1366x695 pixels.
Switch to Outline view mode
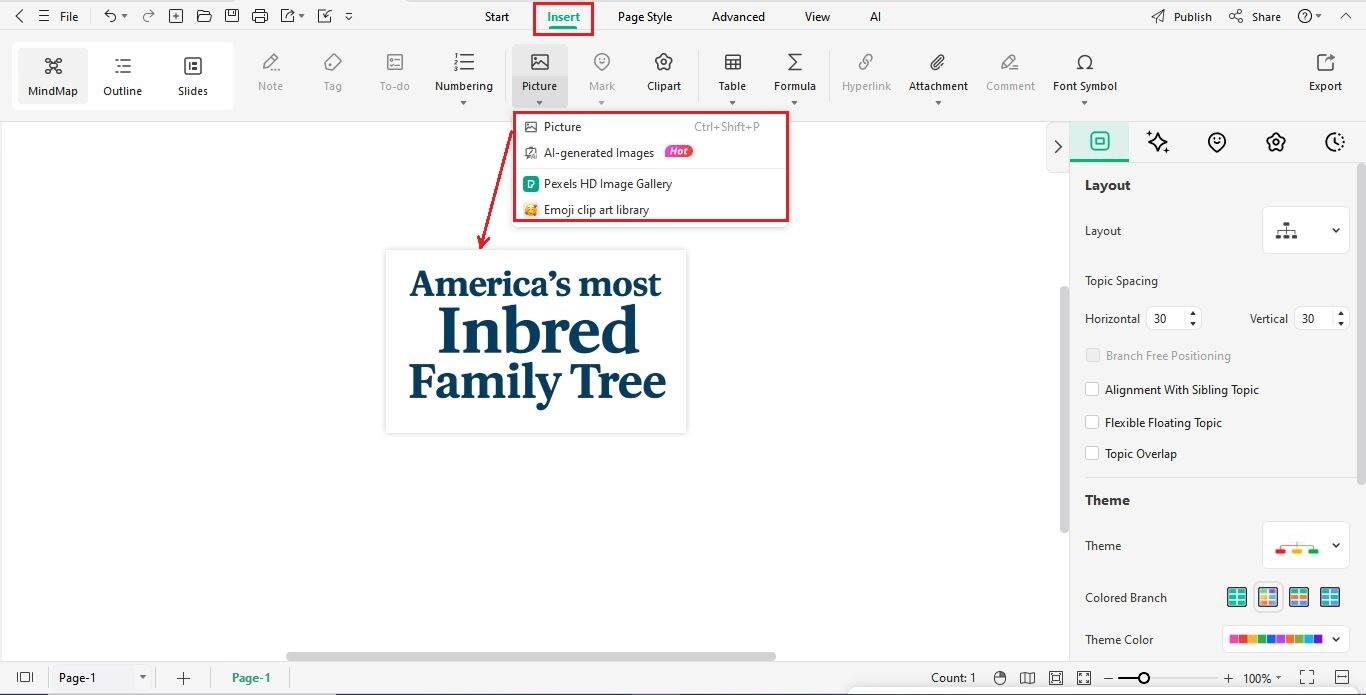123,76
